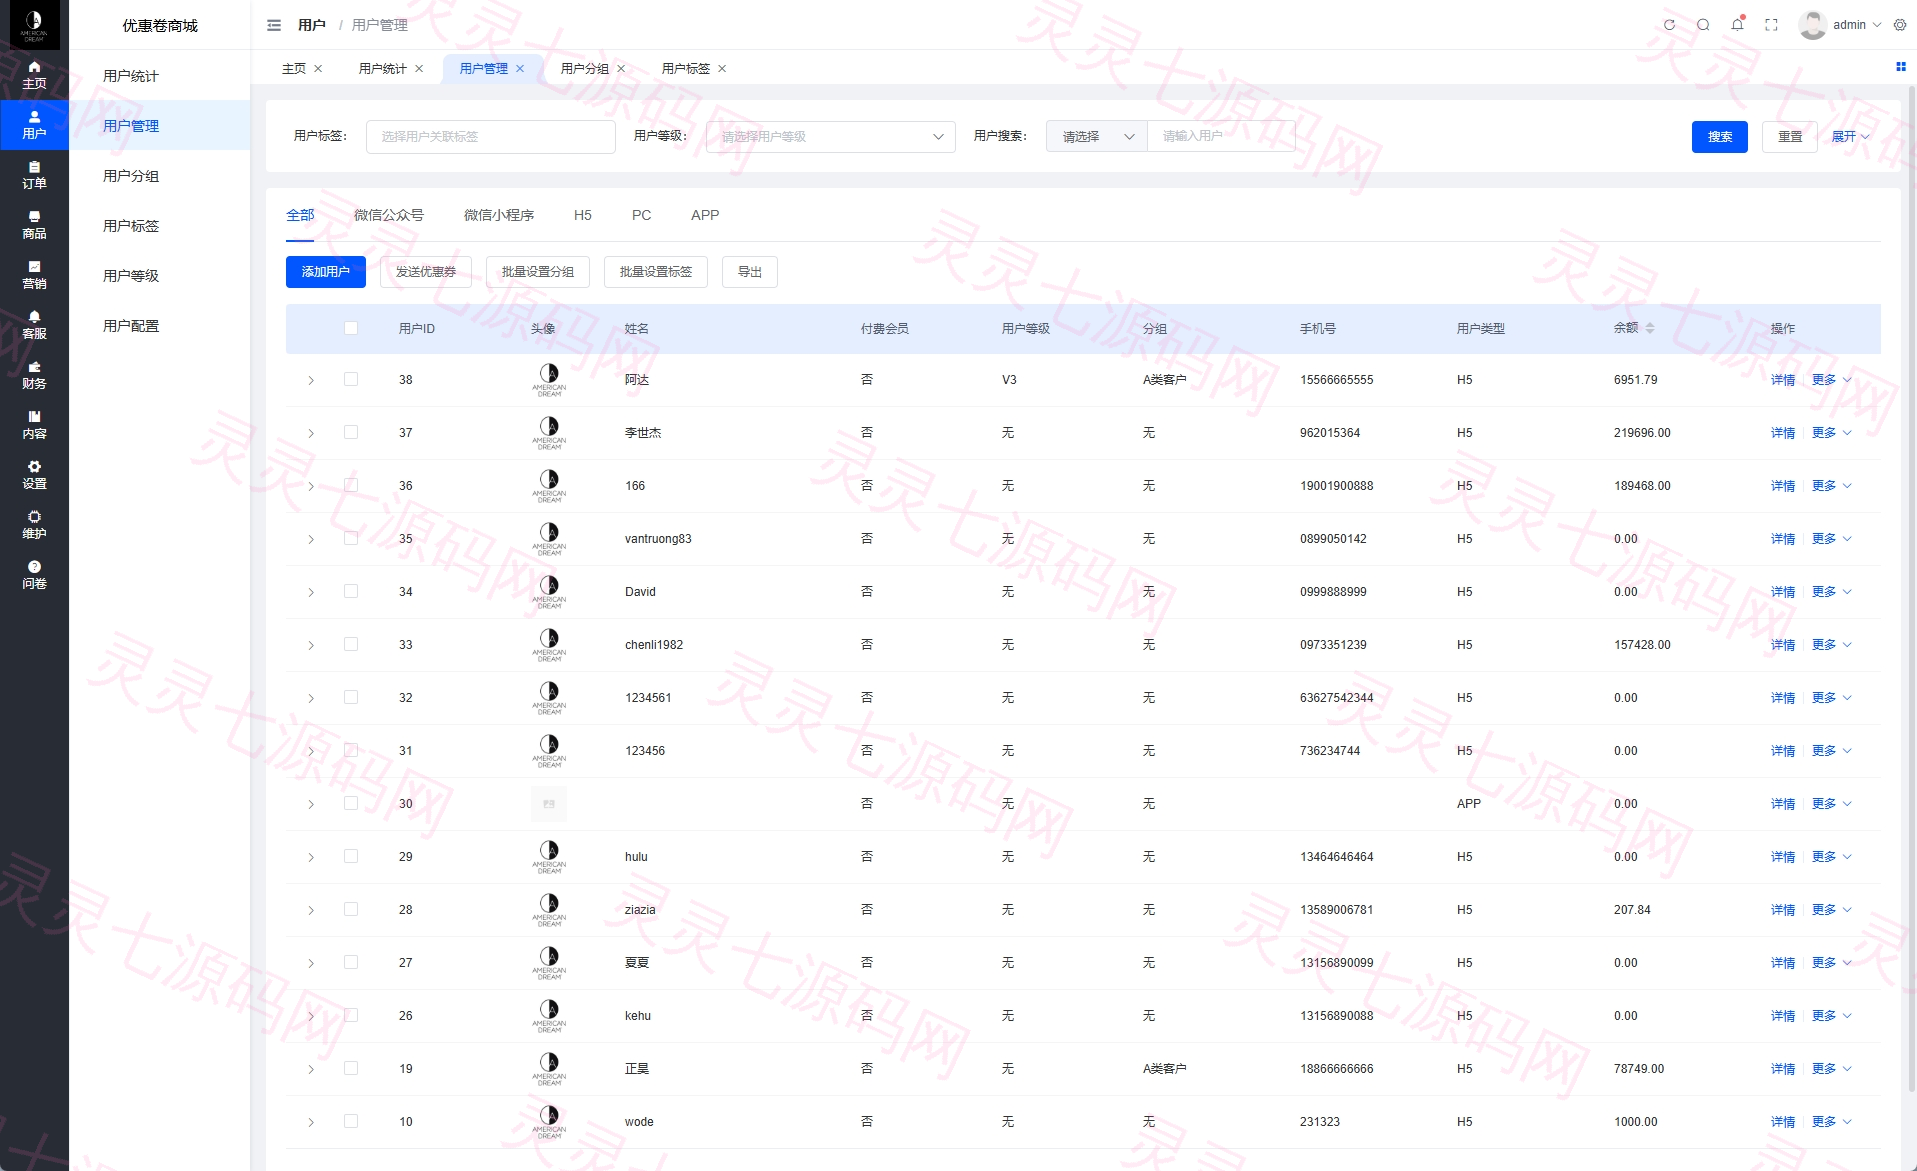Check the checkbox for user ID 19
This screenshot has width=1917, height=1171.
coord(351,1068)
